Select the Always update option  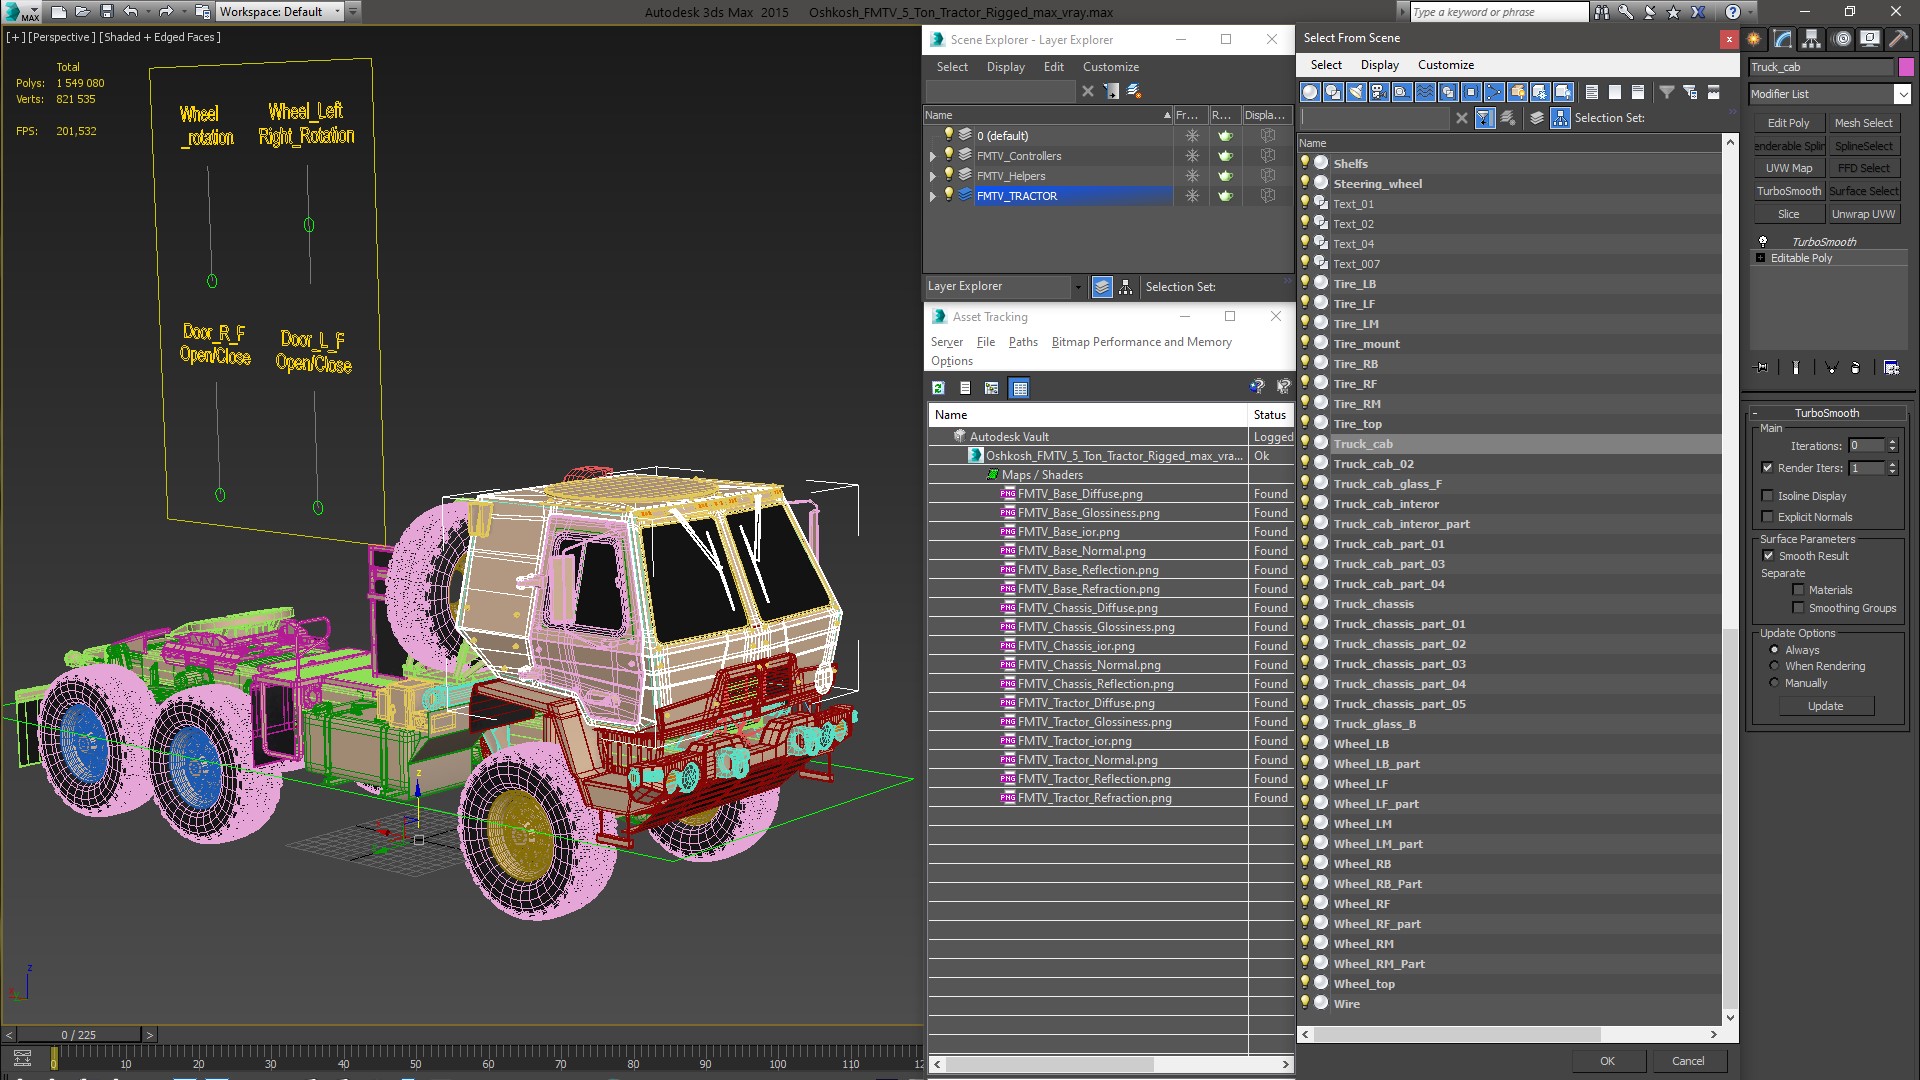[1774, 650]
